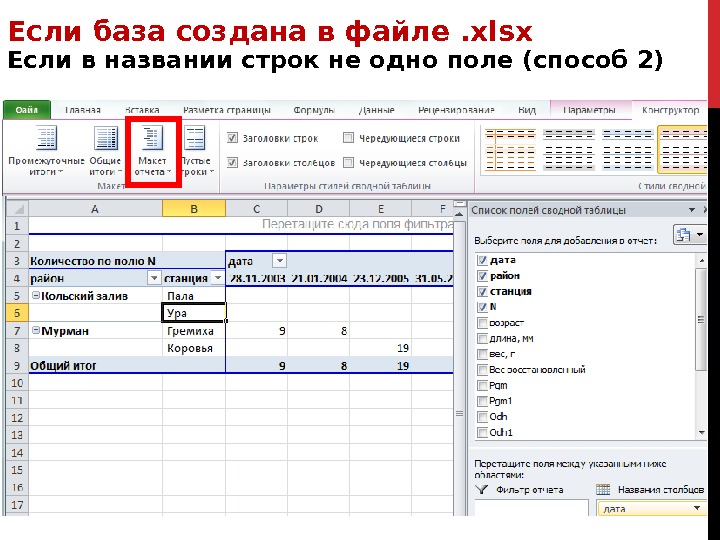Open the Пустые строки blank rows menu
Image resolution: width=720 pixels, height=540 pixels.
tap(197, 151)
